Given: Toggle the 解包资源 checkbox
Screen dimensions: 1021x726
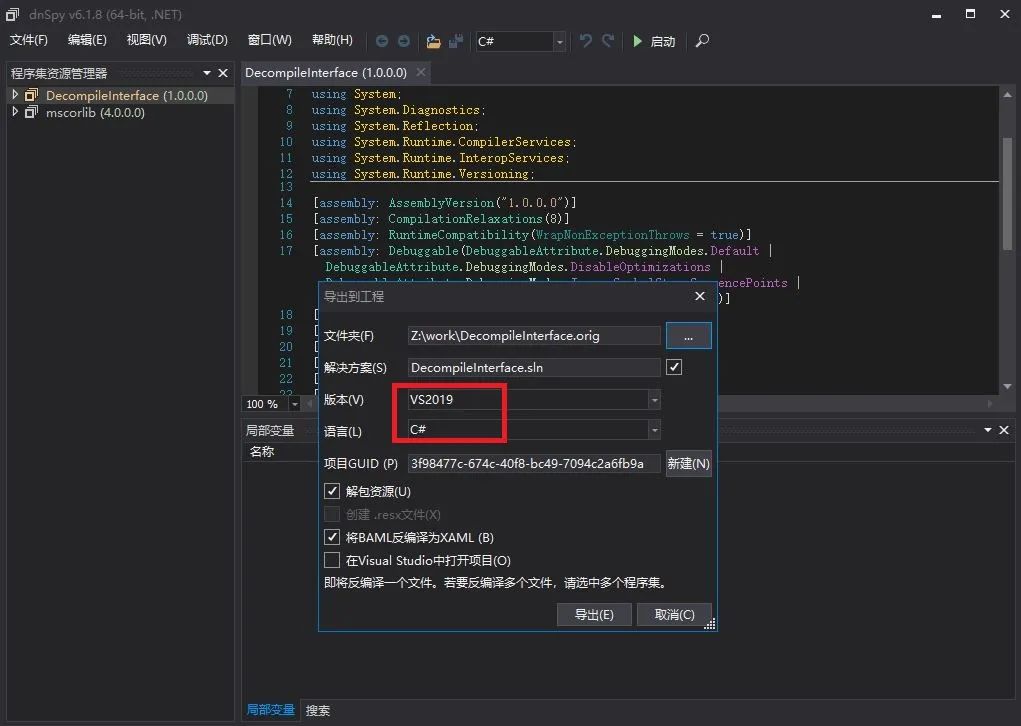Looking at the screenshot, I should click(x=332, y=491).
